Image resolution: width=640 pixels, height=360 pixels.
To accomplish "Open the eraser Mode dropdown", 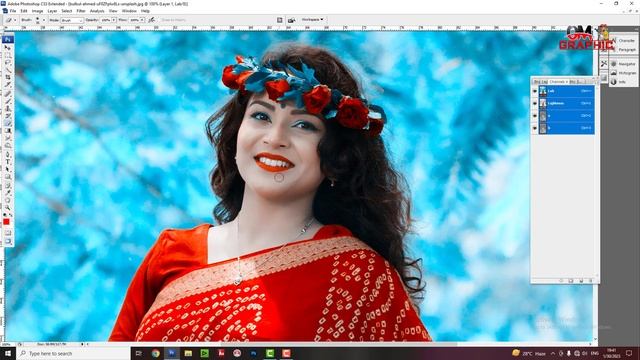I will pyautogui.click(x=72, y=20).
